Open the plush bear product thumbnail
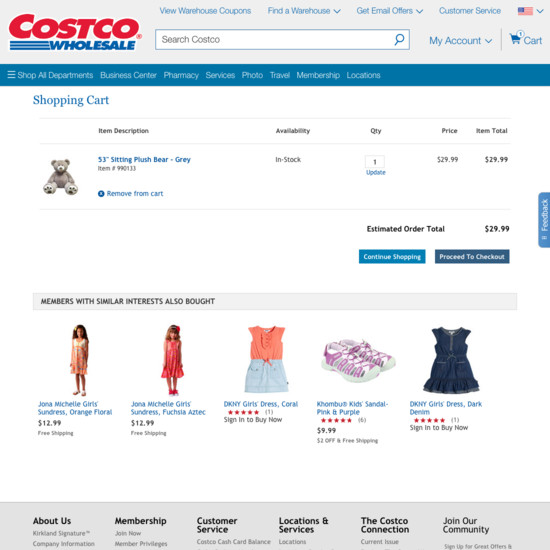The image size is (550, 550). [x=60, y=176]
